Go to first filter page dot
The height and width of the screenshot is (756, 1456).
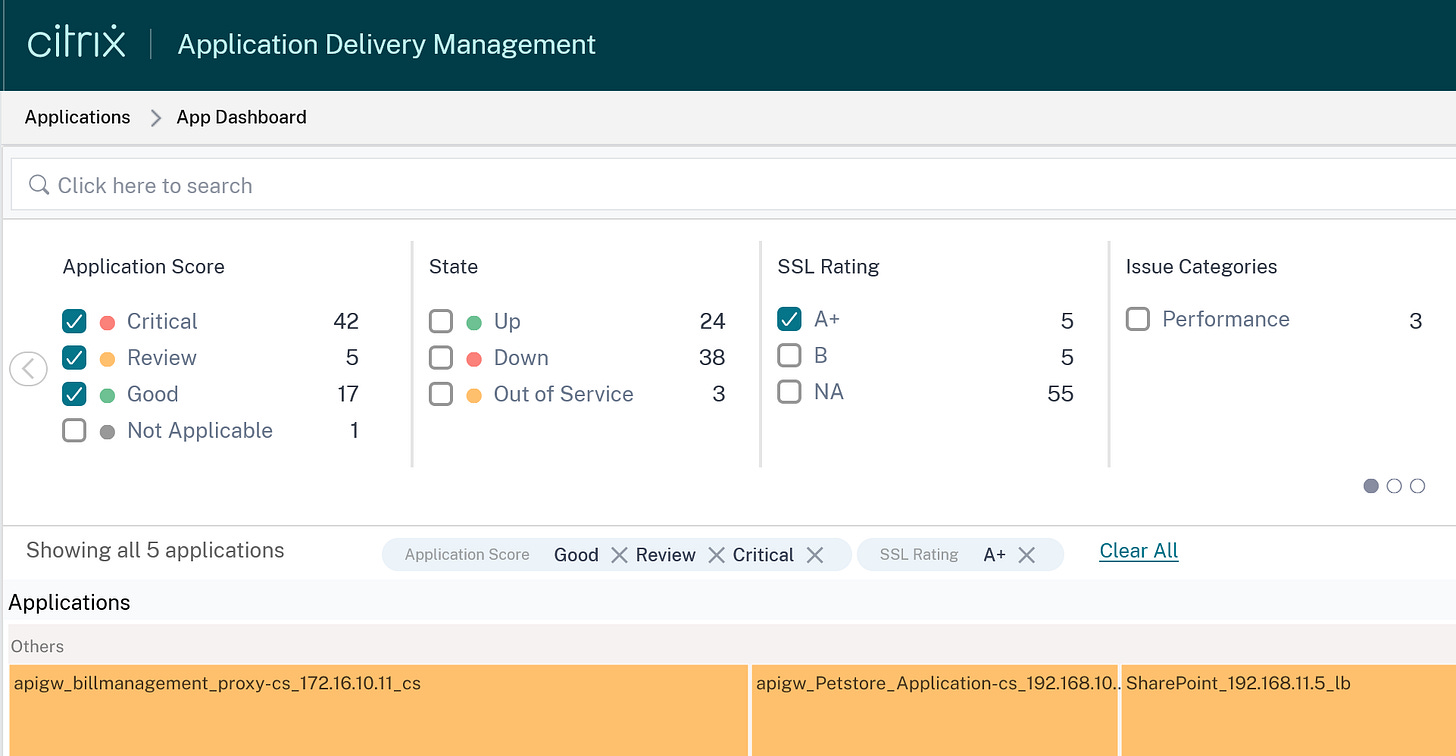pos(1371,486)
